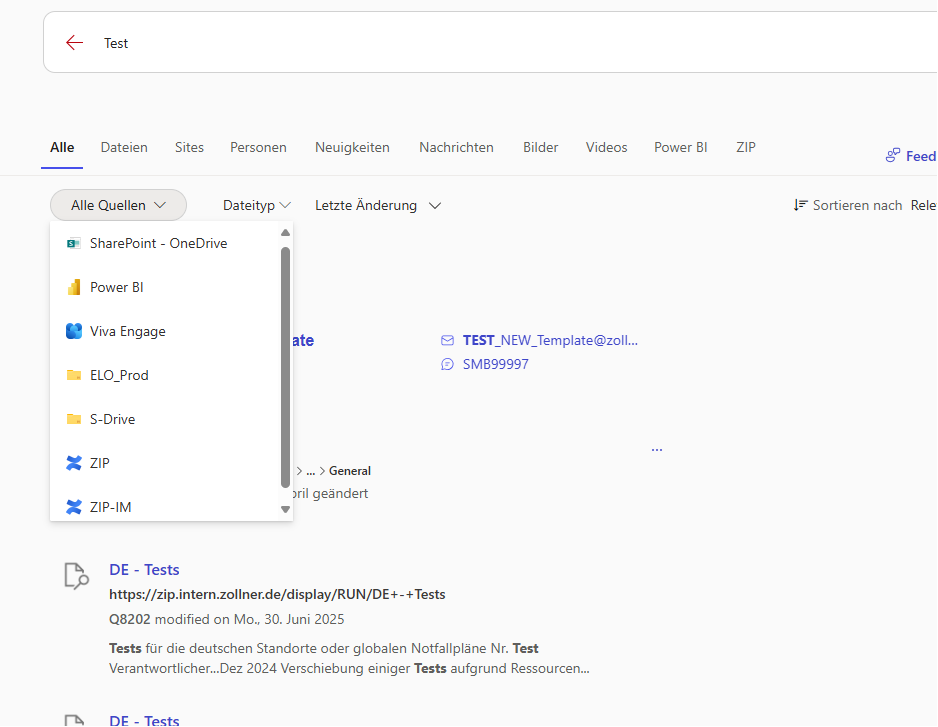Open the SMB99997 chat link
Screen dimensions: 938x727
495,364
